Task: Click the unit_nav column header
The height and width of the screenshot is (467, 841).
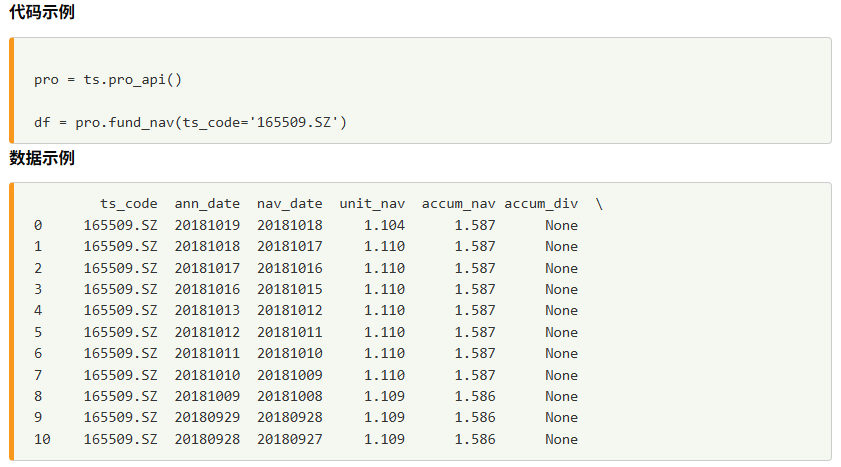Action: 372,204
